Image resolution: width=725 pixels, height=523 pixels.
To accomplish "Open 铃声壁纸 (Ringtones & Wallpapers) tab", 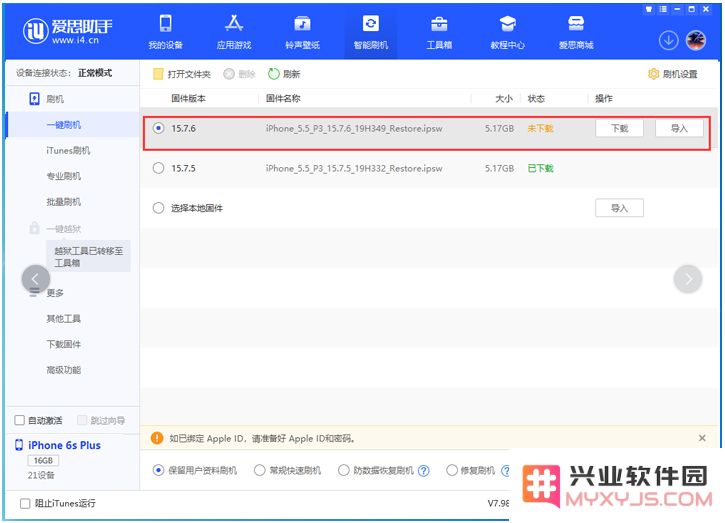I will click(x=302, y=31).
